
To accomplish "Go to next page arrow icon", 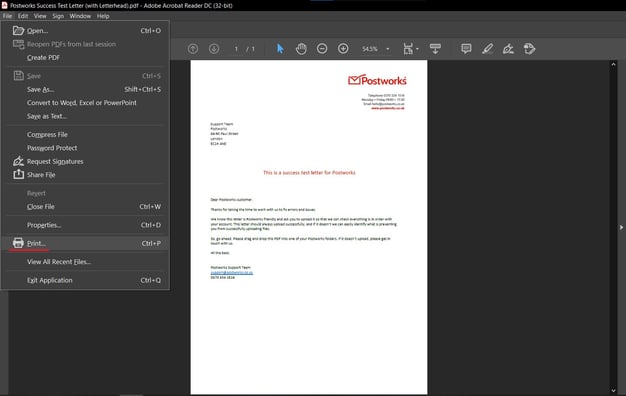I will tap(214, 49).
